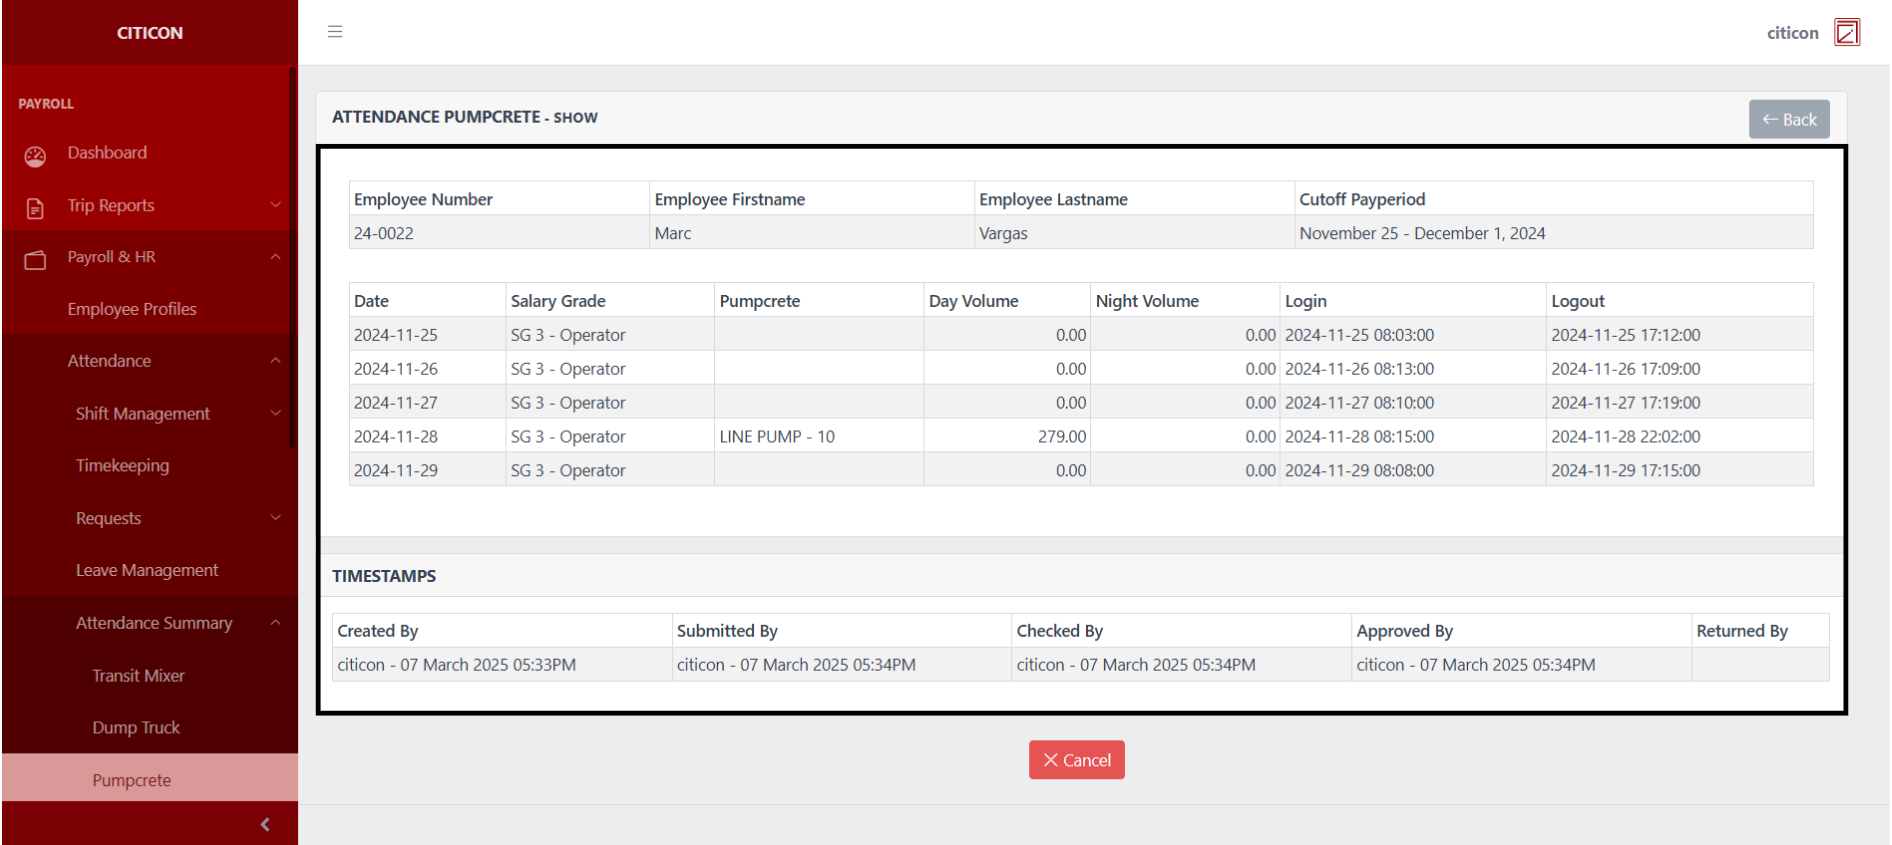1892x845 pixels.
Task: Click the citicon user avatar icon
Action: tap(1846, 33)
